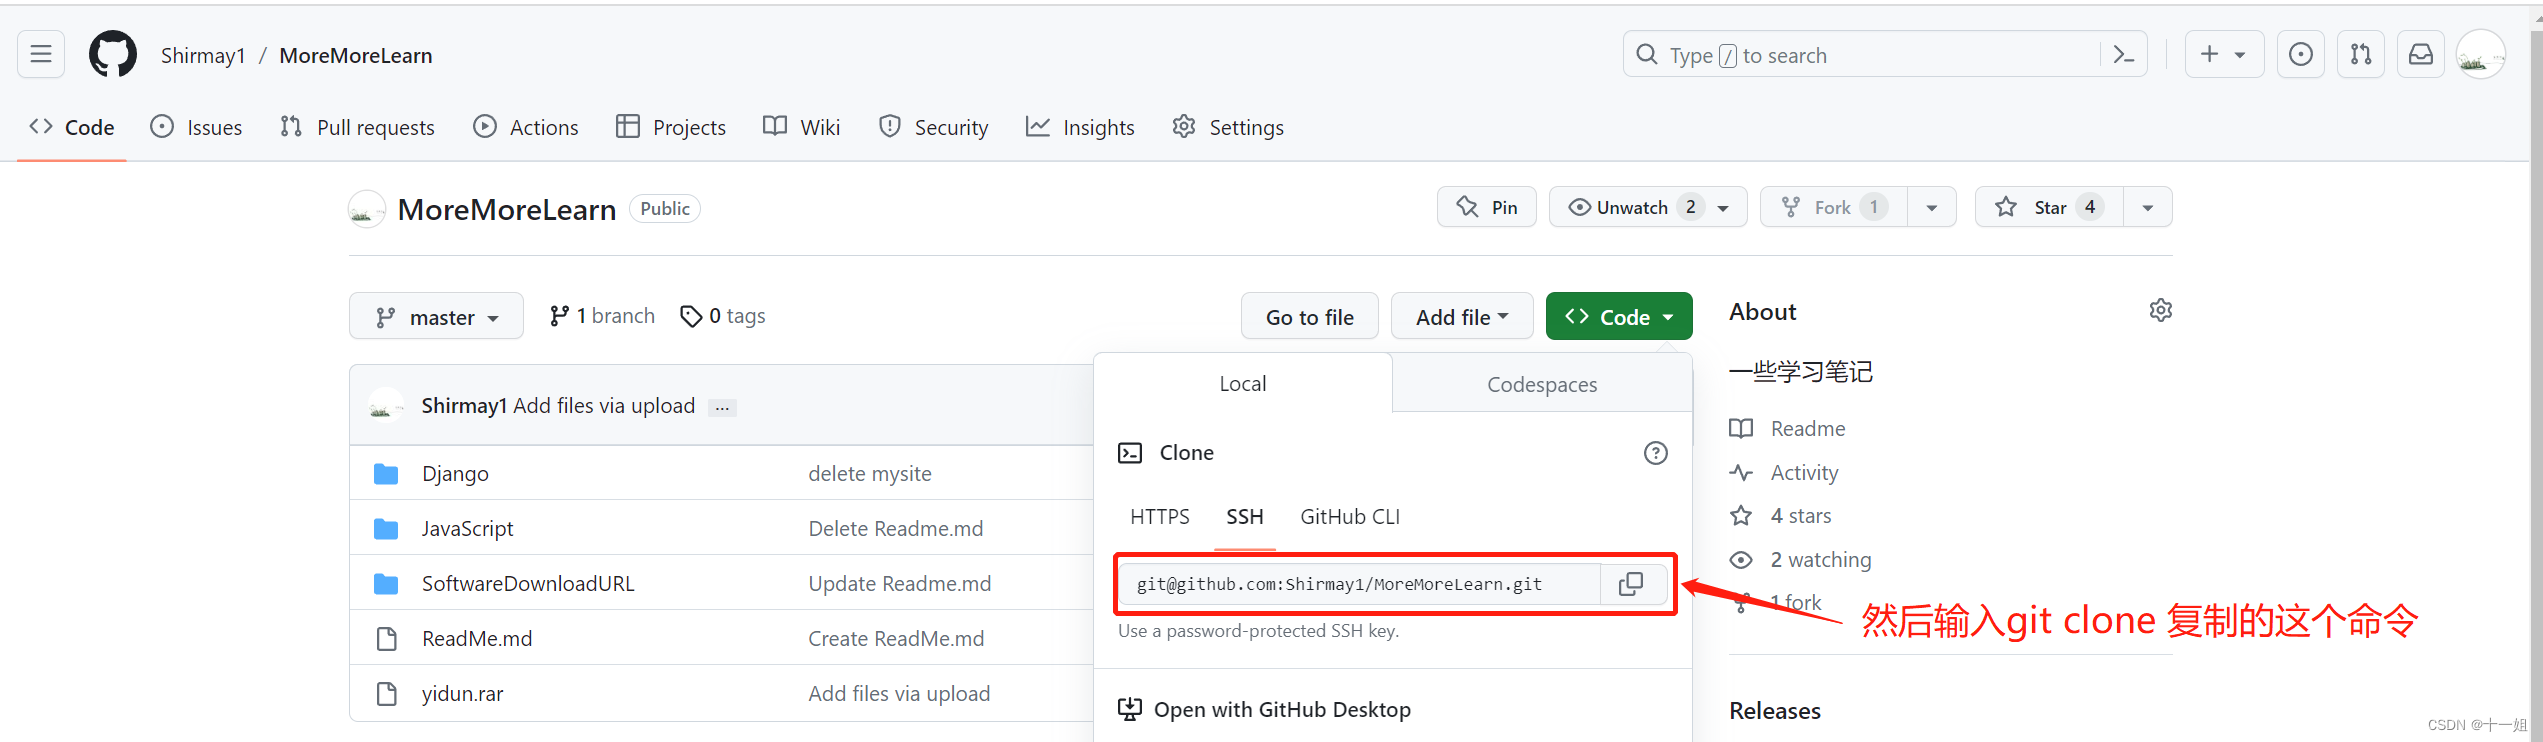The height and width of the screenshot is (742, 2543).
Task: View the 0 tags link
Action: 723,316
